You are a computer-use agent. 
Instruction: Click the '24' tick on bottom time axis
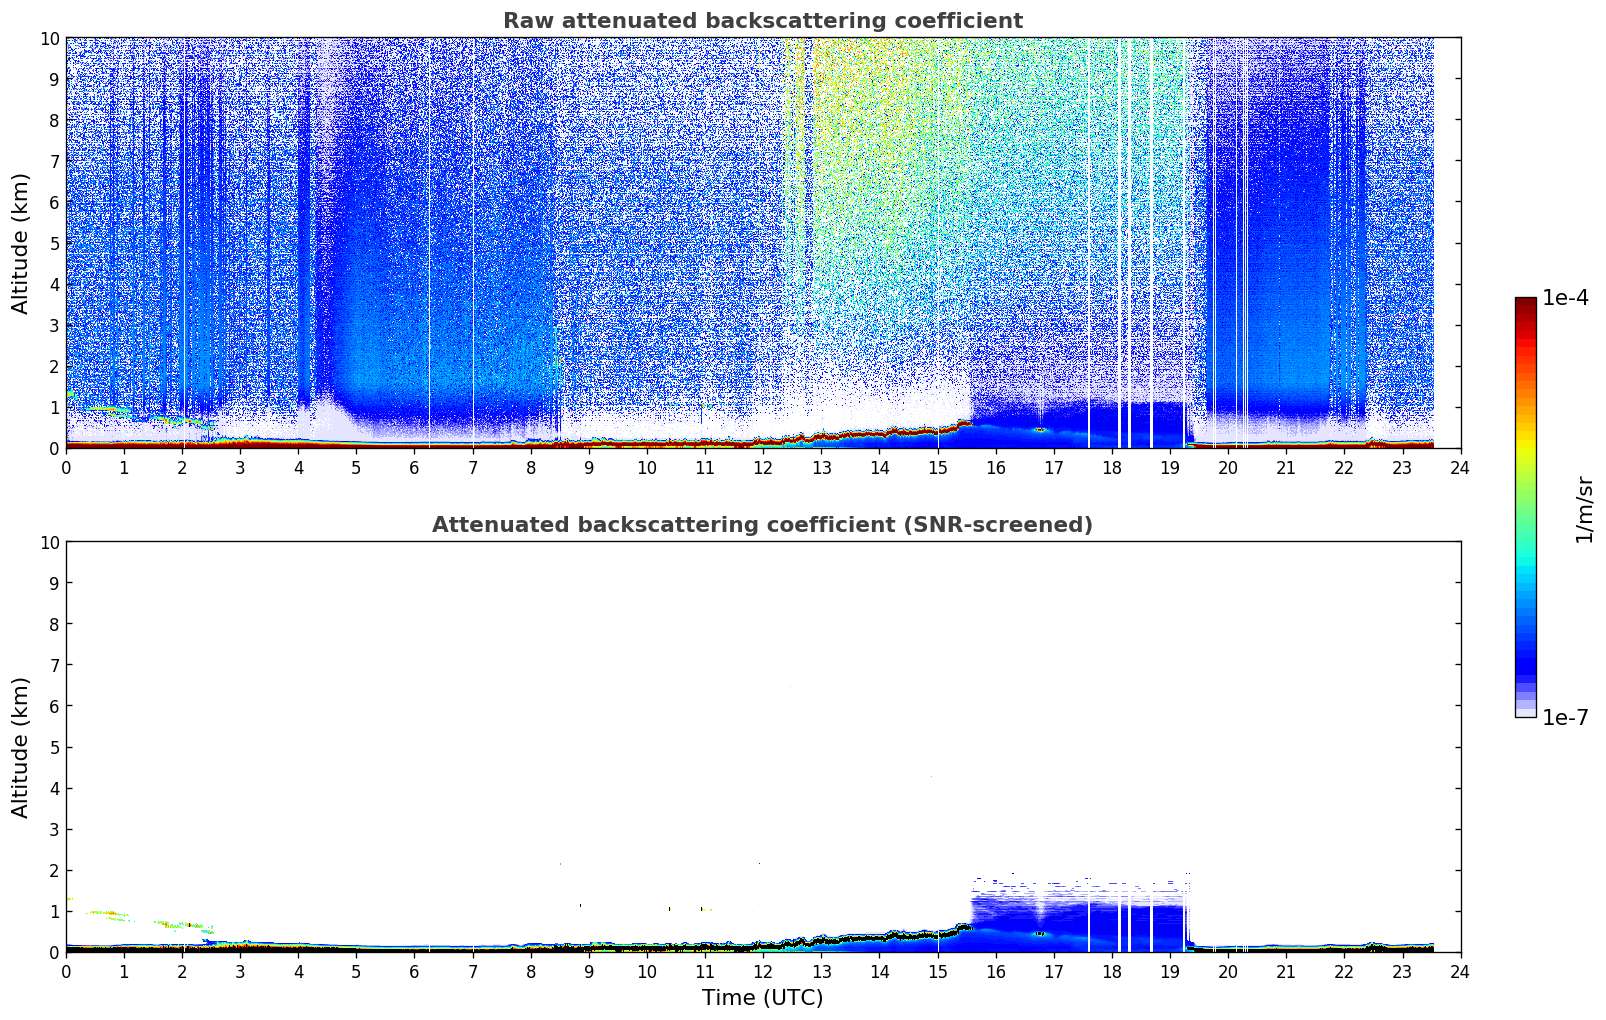point(1460,971)
